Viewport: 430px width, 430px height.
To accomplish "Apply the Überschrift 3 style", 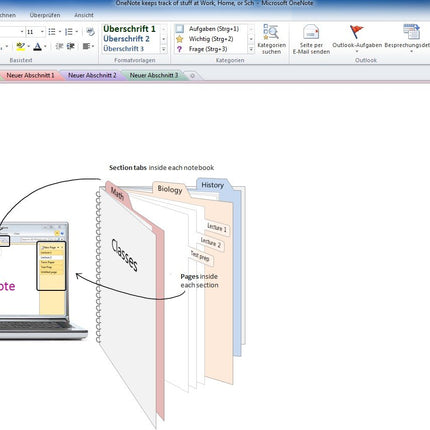I will pos(124,49).
